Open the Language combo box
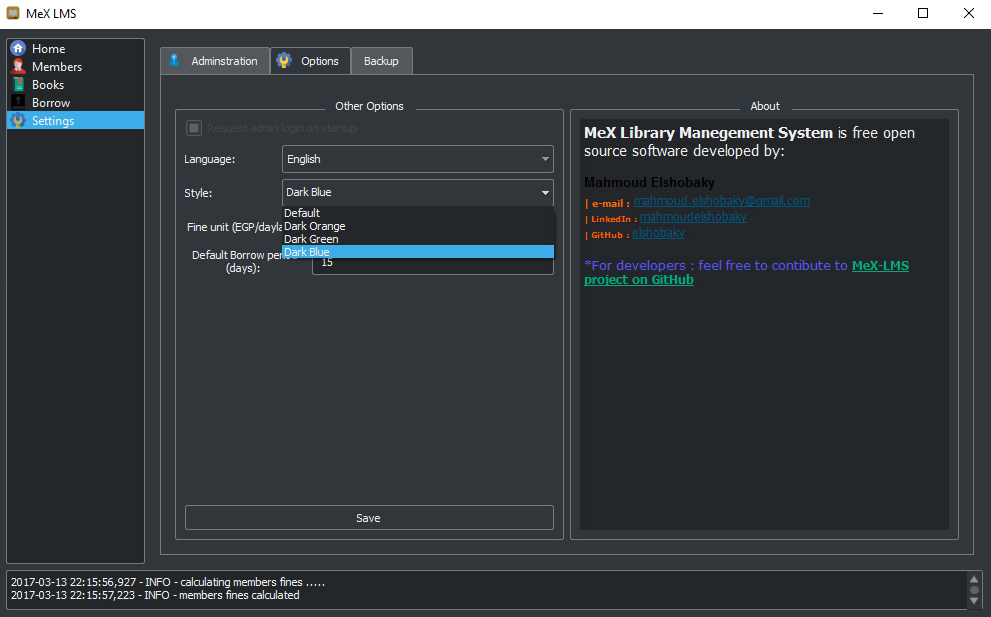991x617 pixels. [417, 159]
